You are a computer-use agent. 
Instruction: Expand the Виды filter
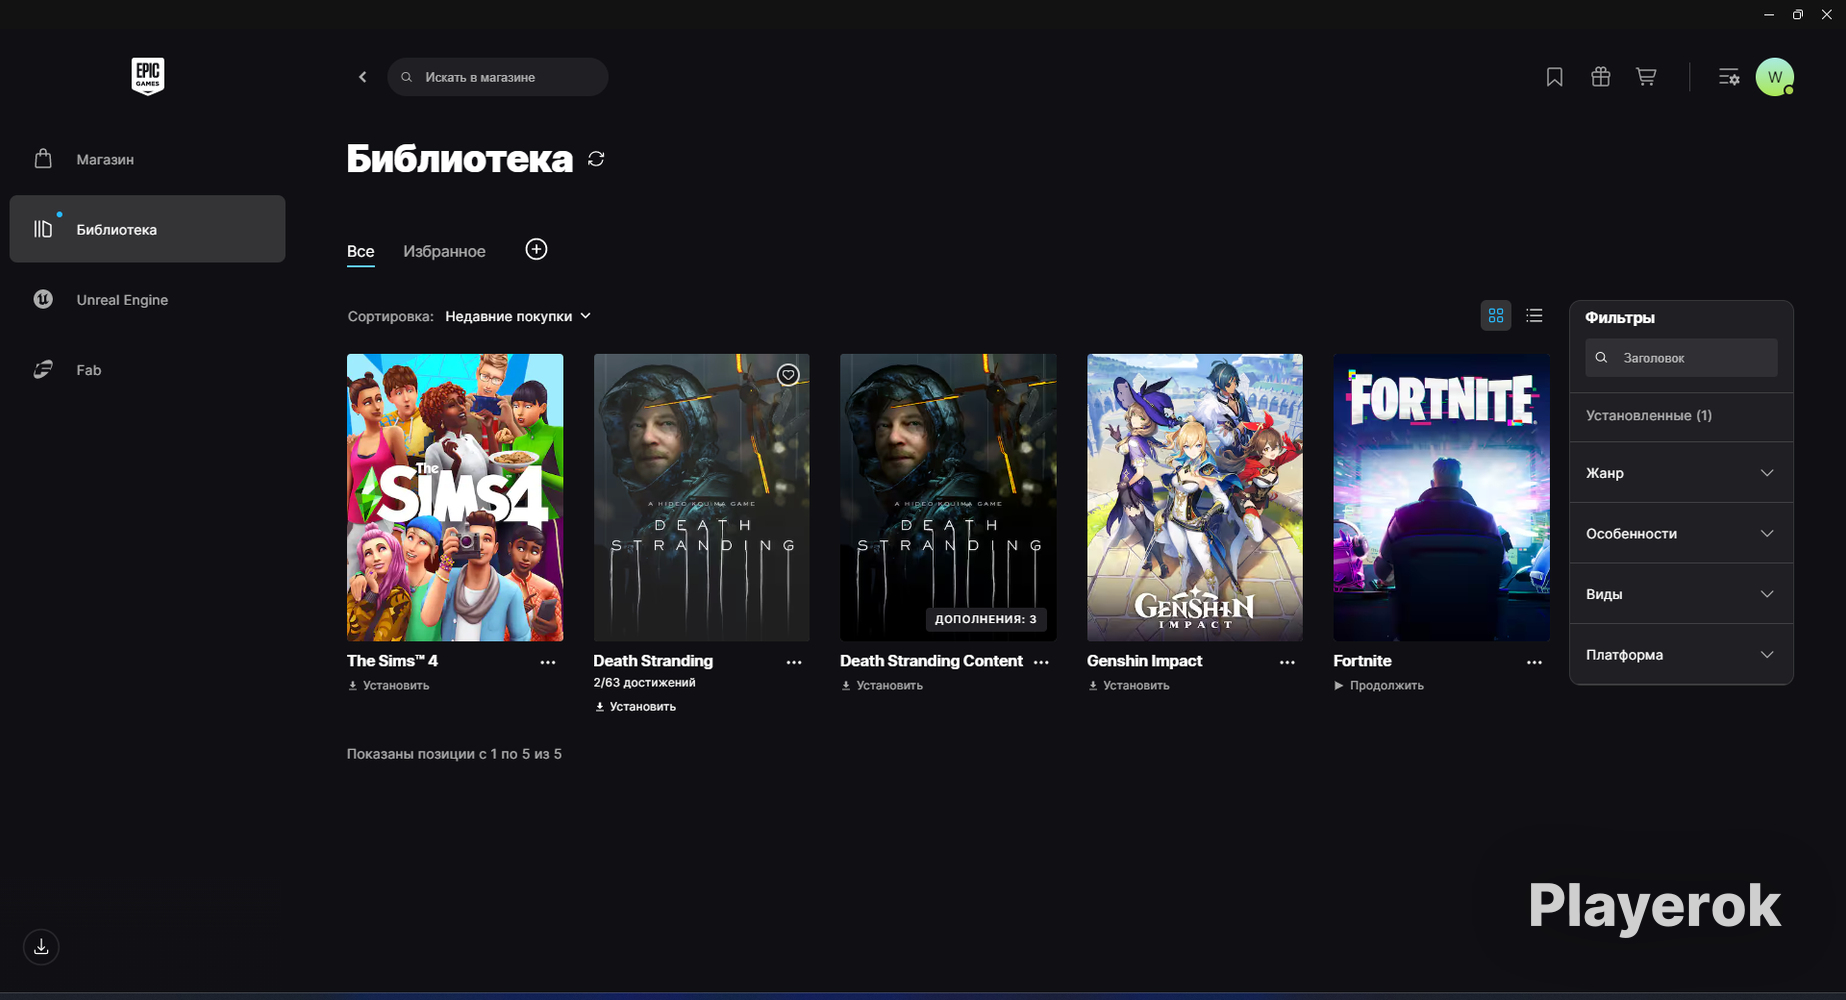point(1681,594)
